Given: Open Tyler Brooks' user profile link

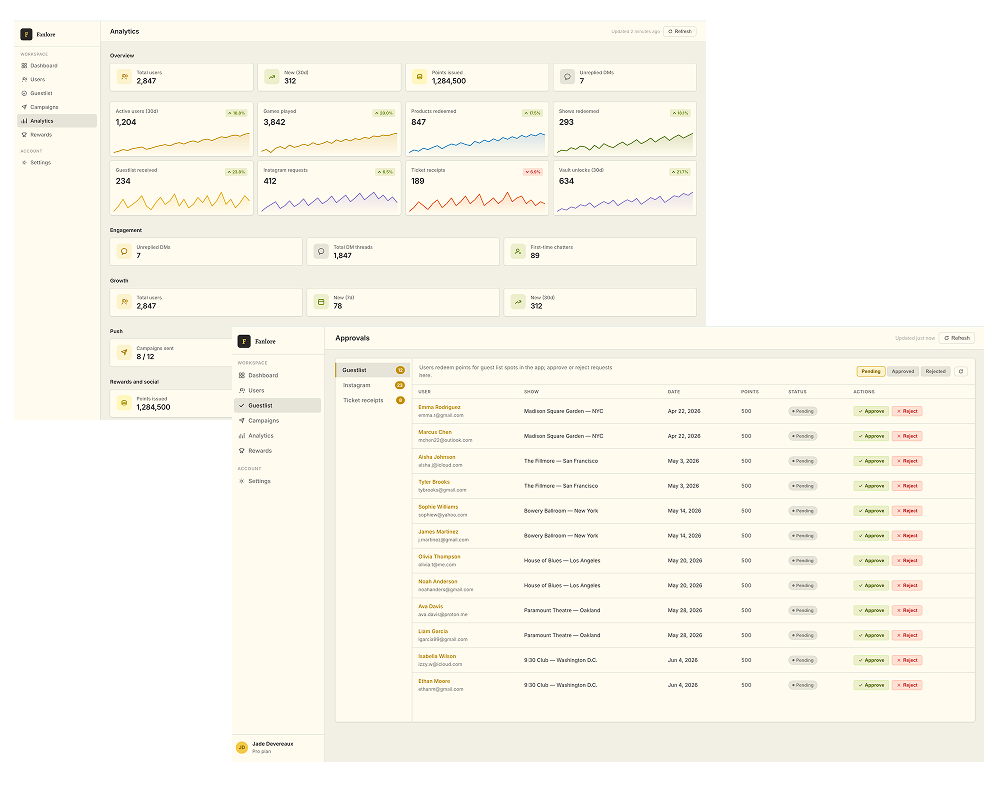Looking at the screenshot, I should coord(434,482).
